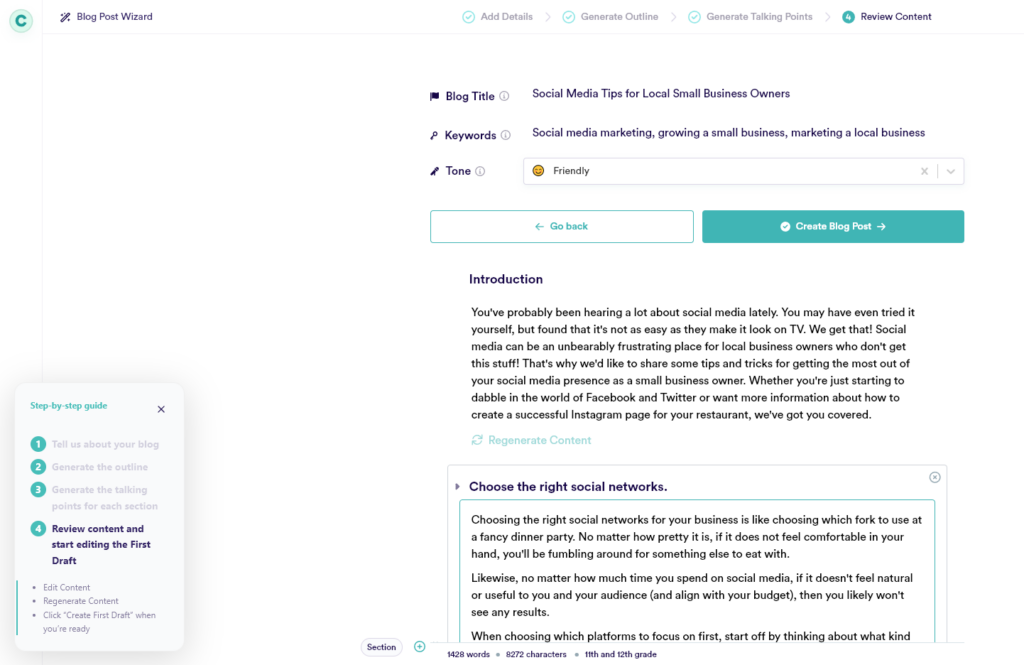Click the C logo in the top-left corner
The image size is (1024, 665).
(x=20, y=21)
